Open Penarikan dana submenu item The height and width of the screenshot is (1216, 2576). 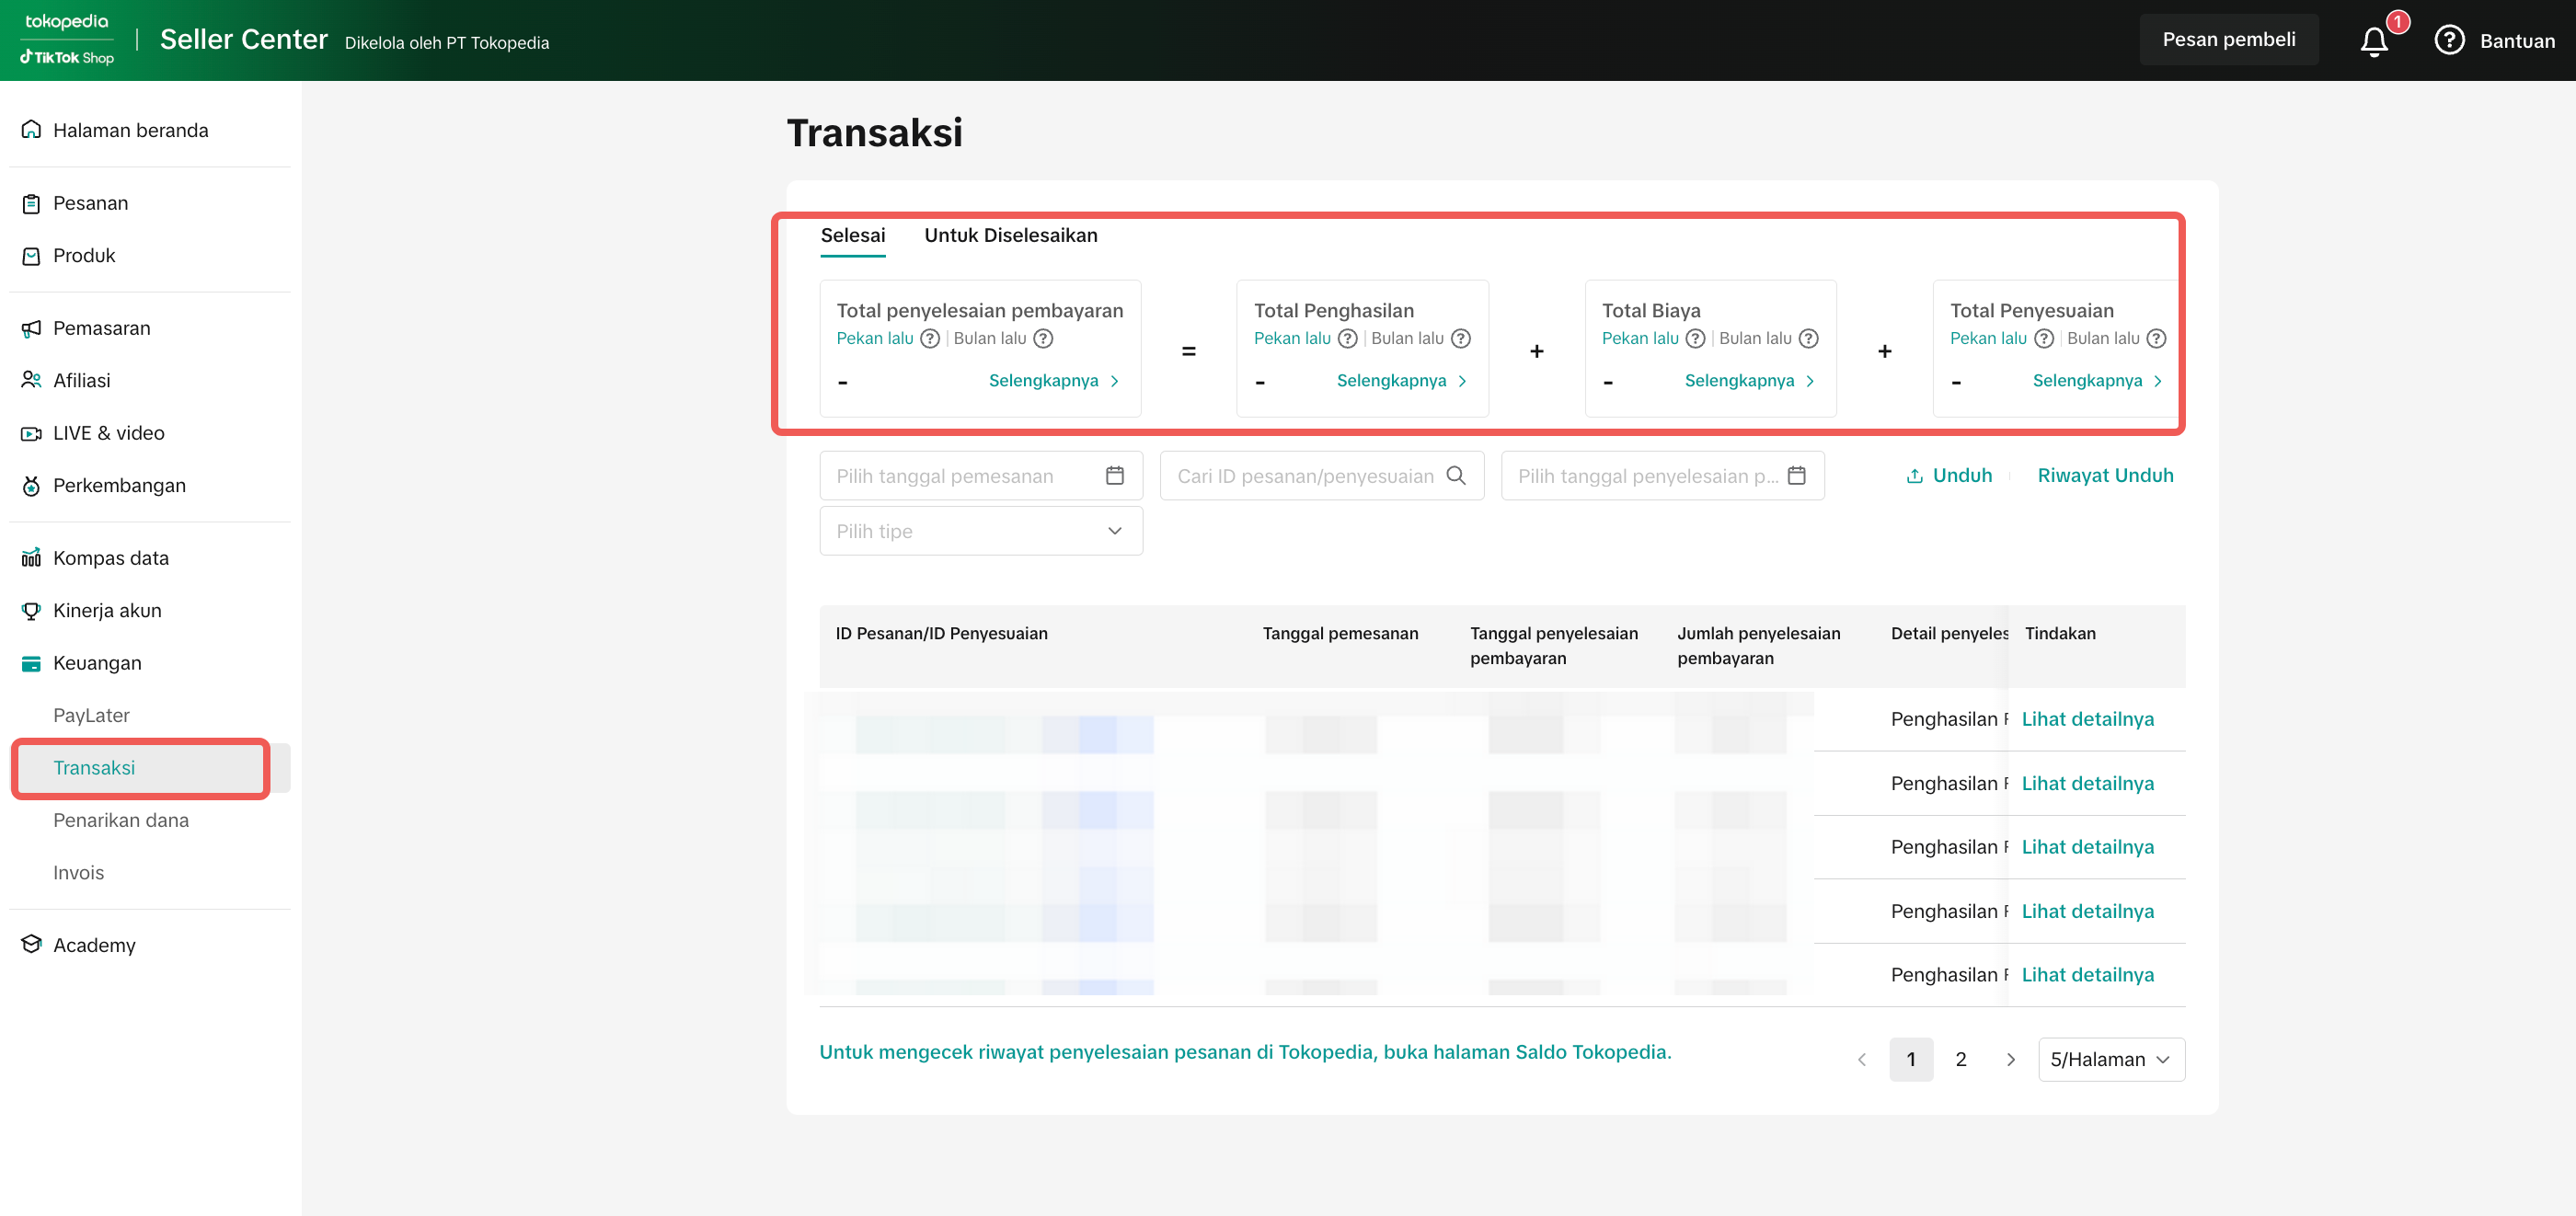(x=120, y=820)
